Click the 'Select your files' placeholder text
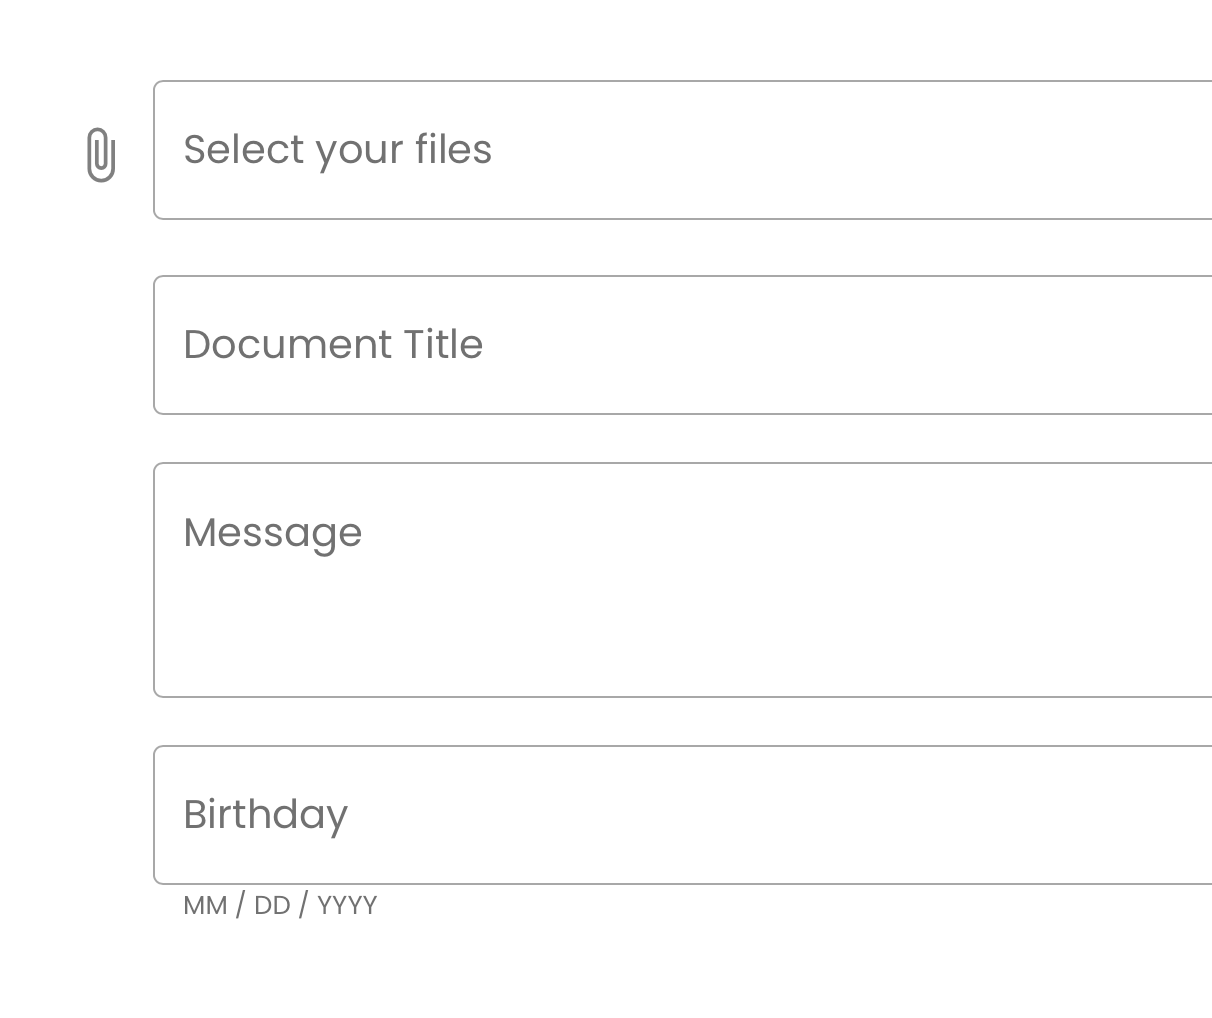 (337, 150)
